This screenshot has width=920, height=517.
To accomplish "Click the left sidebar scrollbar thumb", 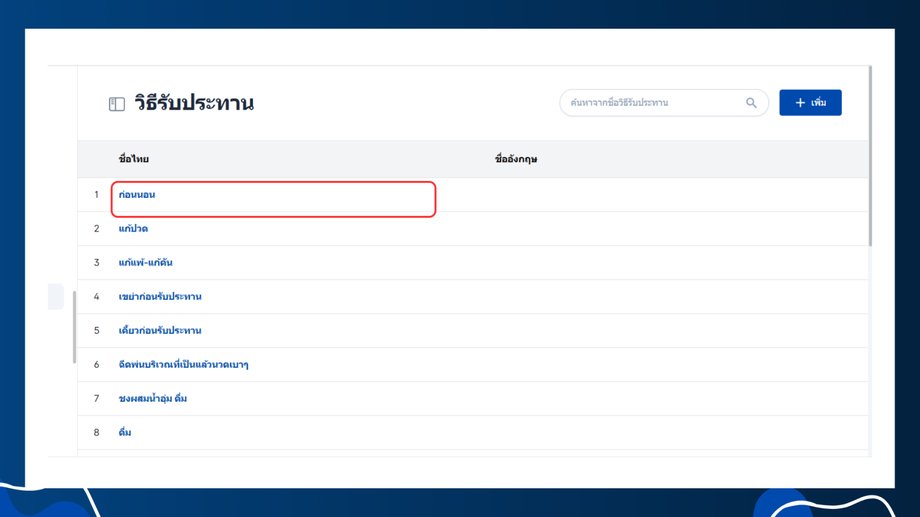I will pyautogui.click(x=74, y=327).
